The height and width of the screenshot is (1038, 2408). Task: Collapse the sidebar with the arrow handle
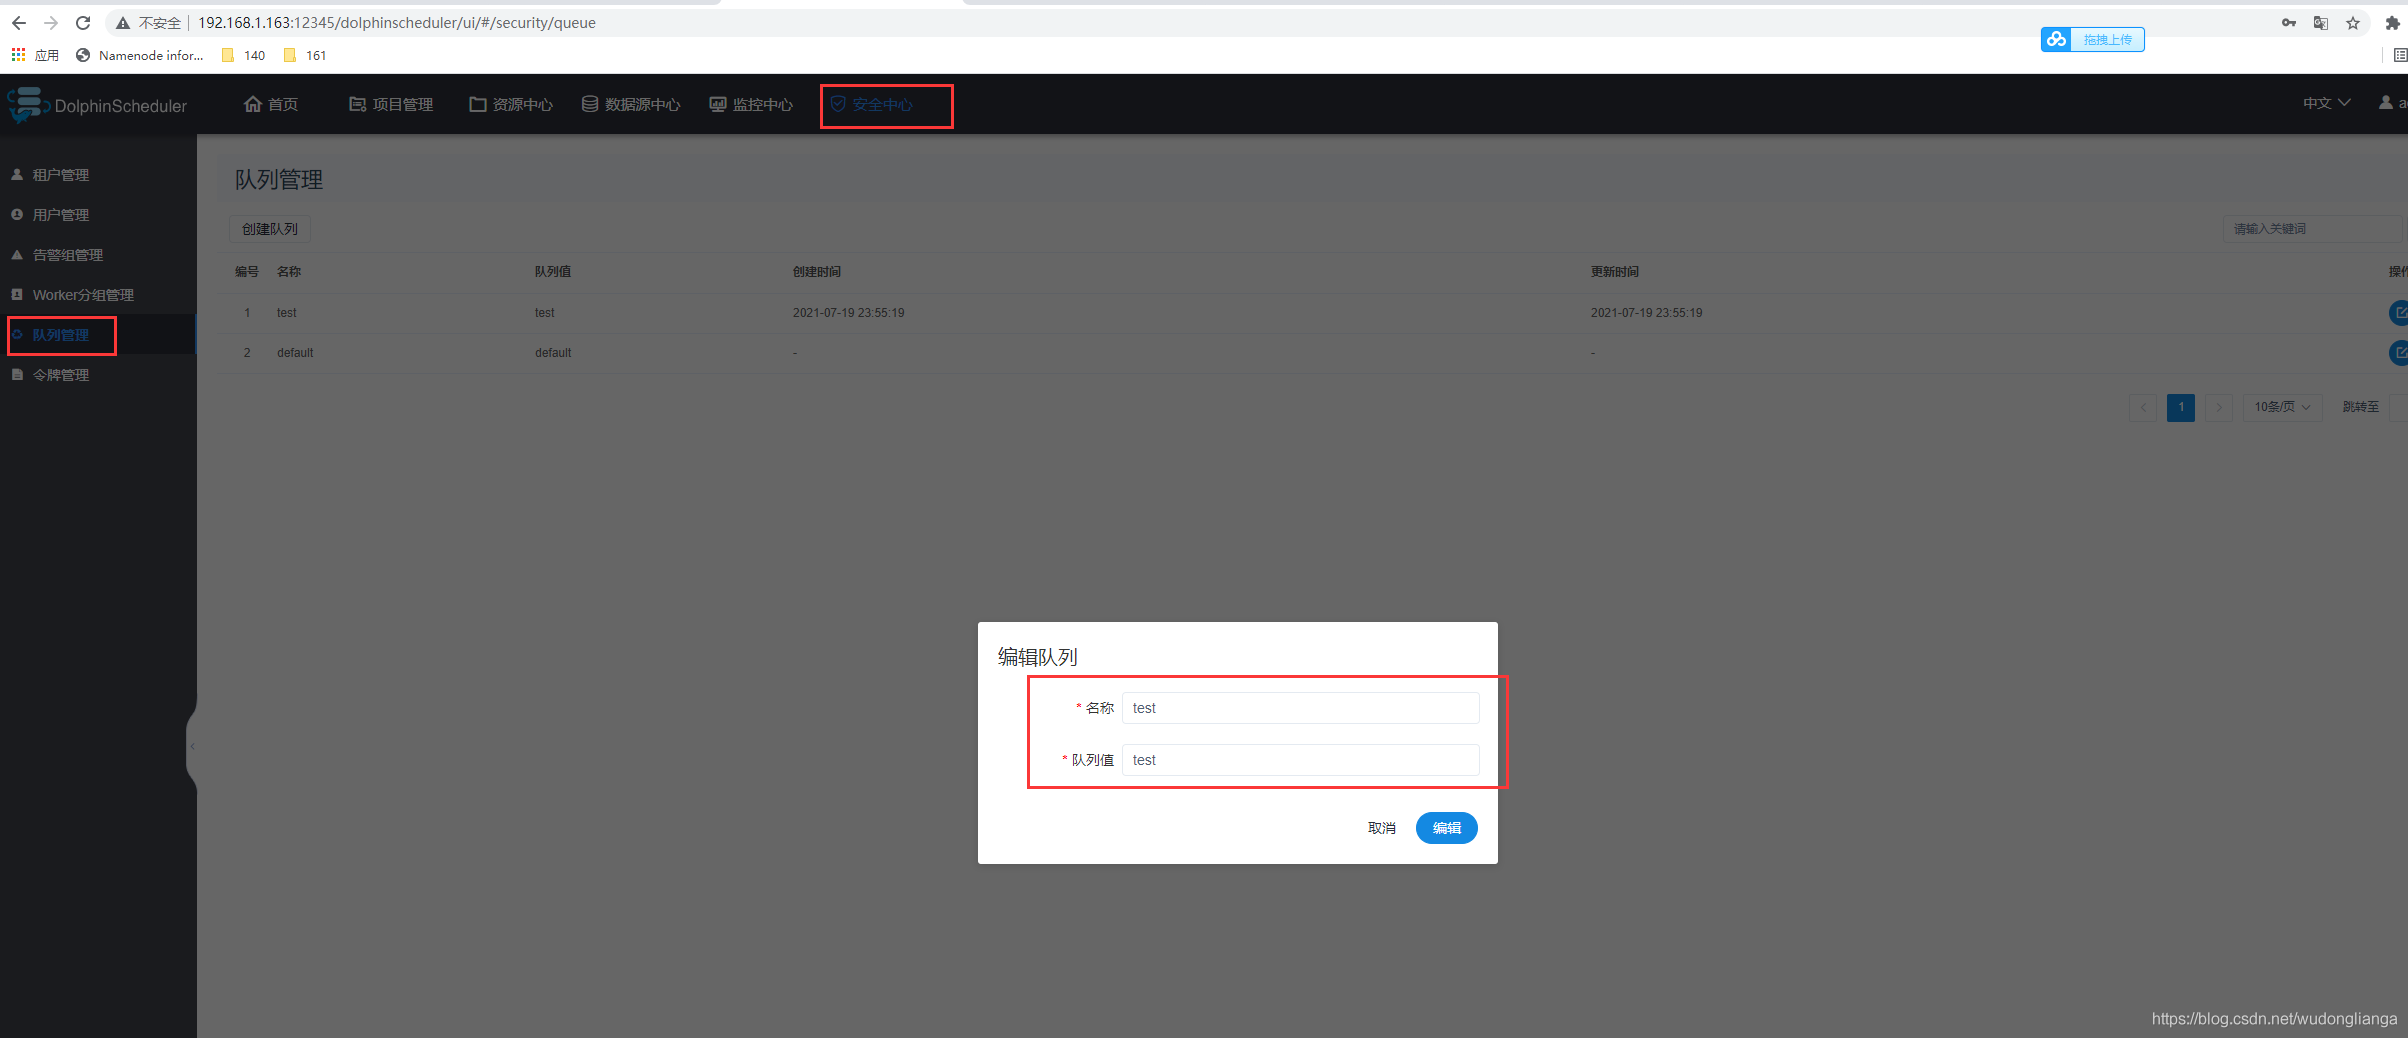click(x=192, y=746)
